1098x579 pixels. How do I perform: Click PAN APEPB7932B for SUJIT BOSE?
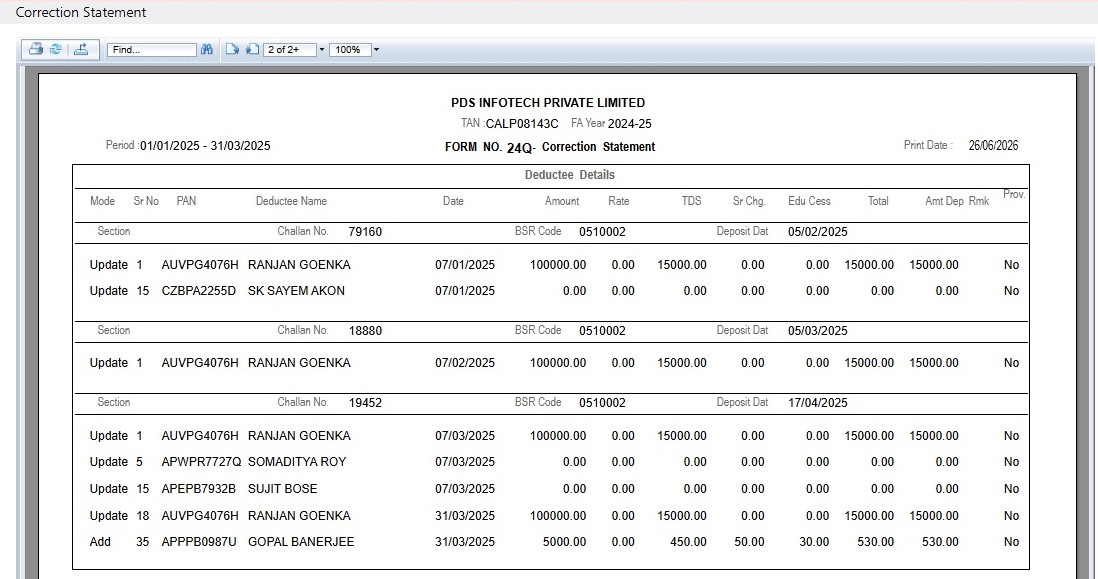click(198, 489)
